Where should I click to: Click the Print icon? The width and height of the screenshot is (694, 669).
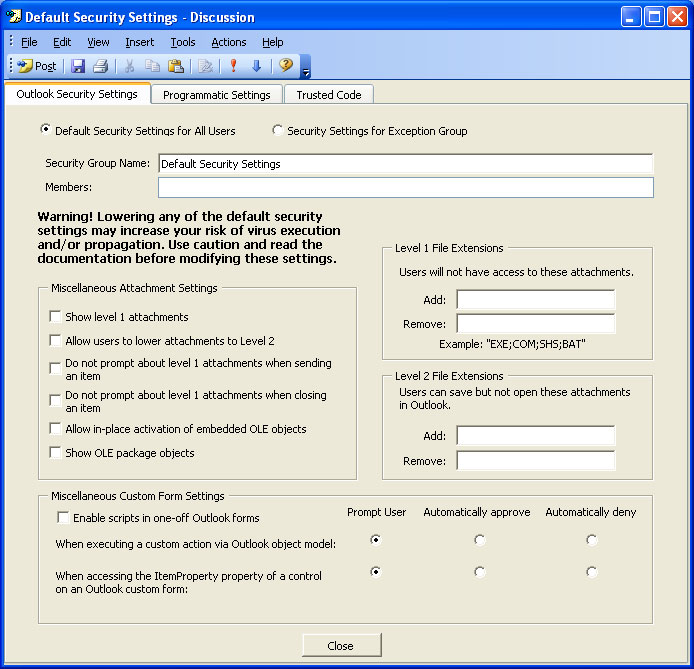tap(100, 66)
